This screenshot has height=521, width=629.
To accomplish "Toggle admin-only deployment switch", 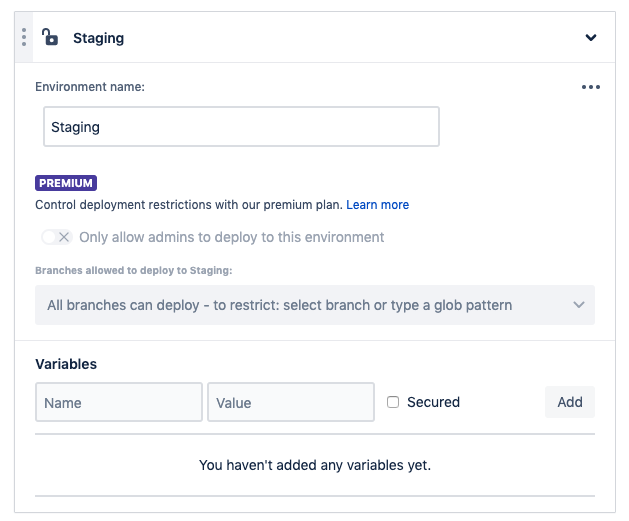I will (56, 237).
